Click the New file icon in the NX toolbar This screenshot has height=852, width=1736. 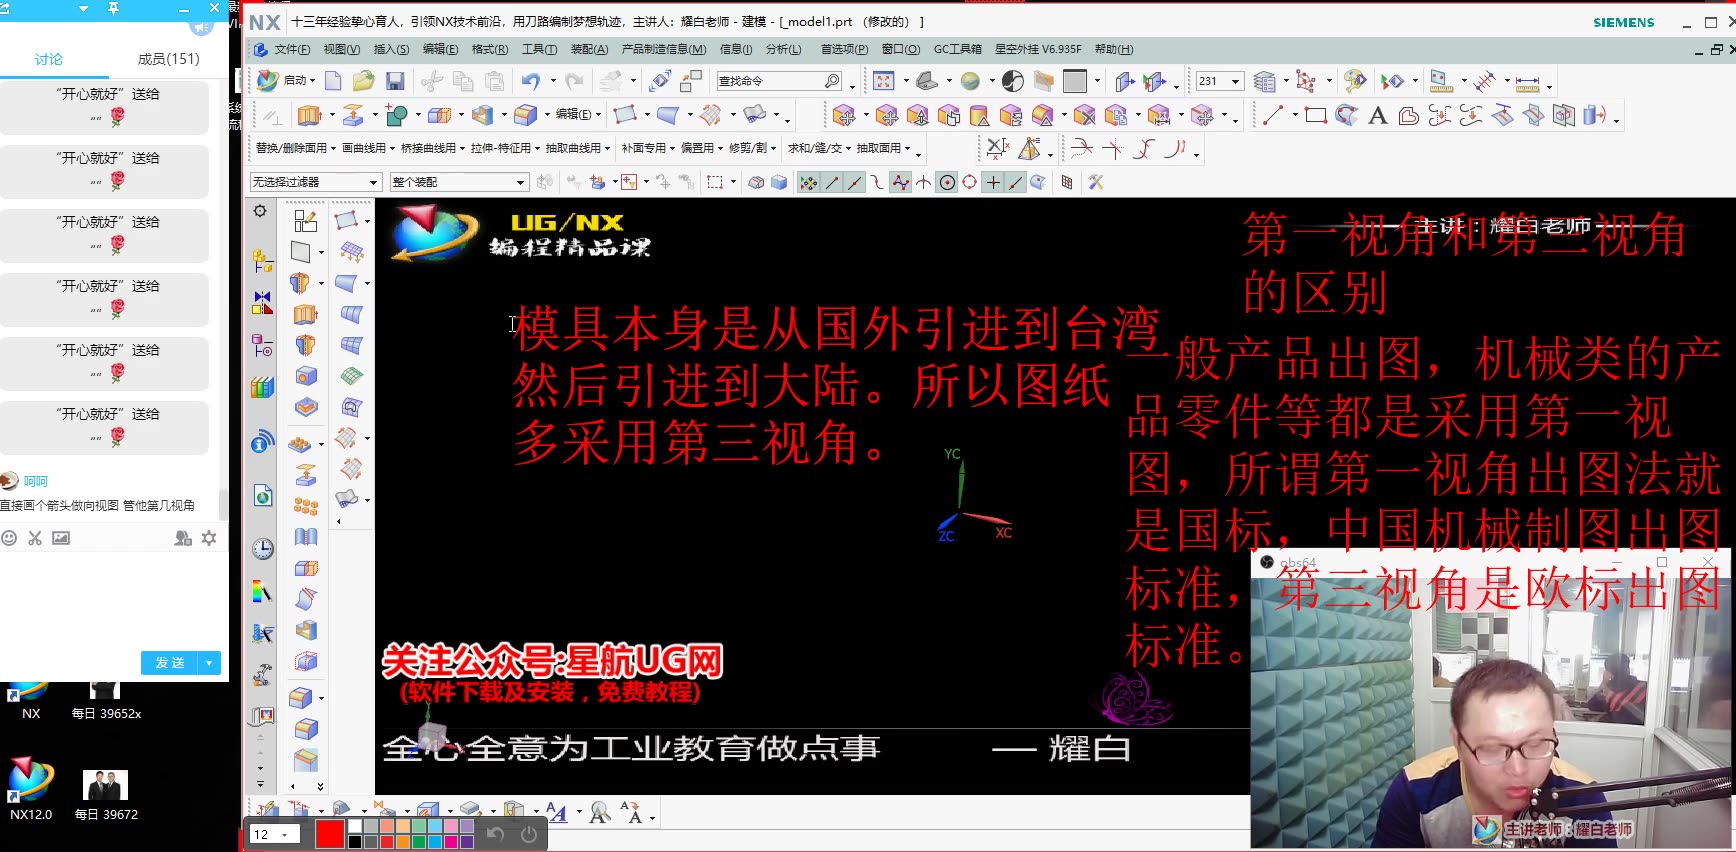[333, 81]
